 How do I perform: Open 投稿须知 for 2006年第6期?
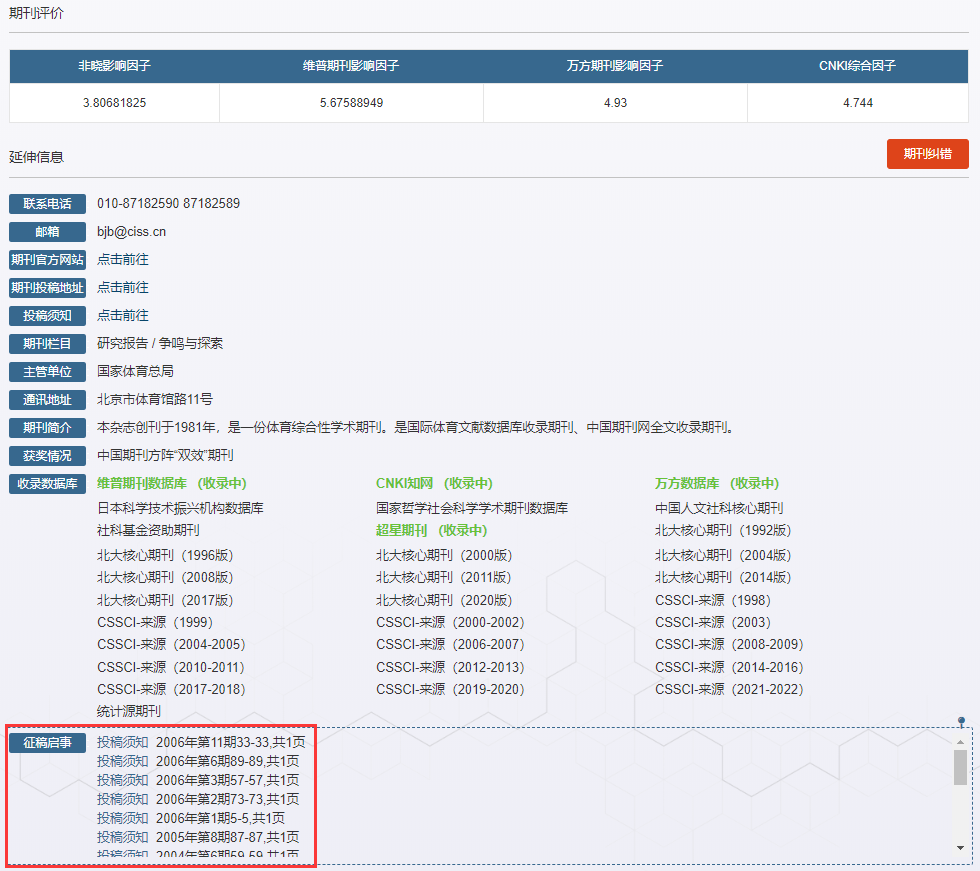tap(122, 762)
